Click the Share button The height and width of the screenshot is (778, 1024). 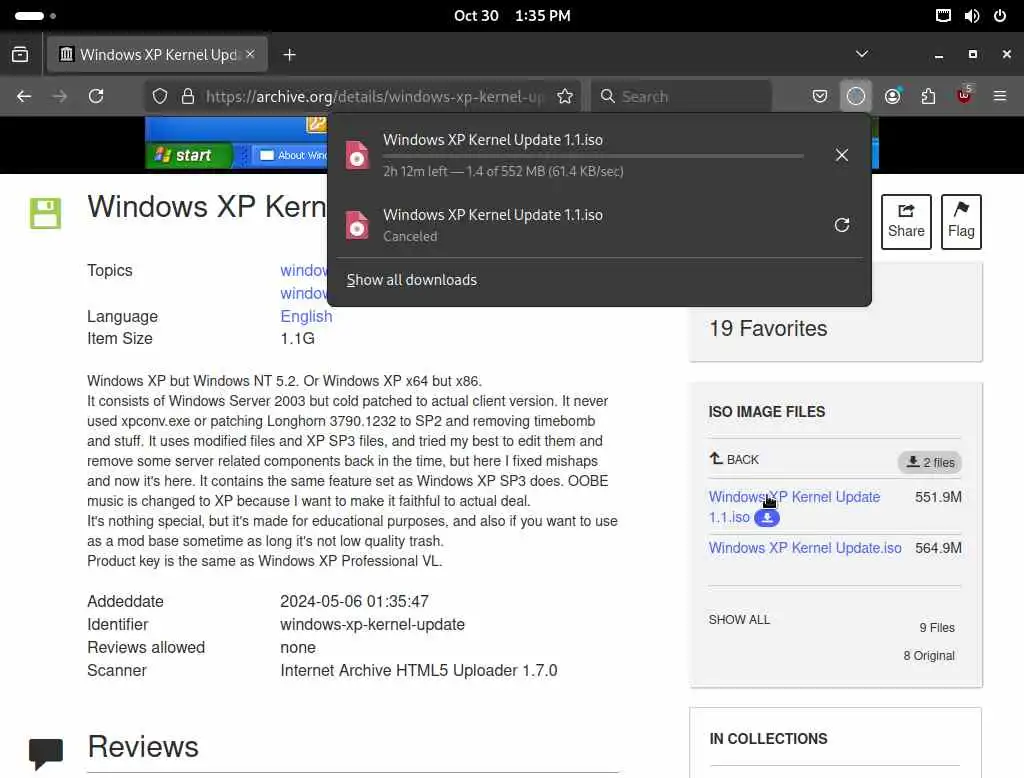[906, 221]
